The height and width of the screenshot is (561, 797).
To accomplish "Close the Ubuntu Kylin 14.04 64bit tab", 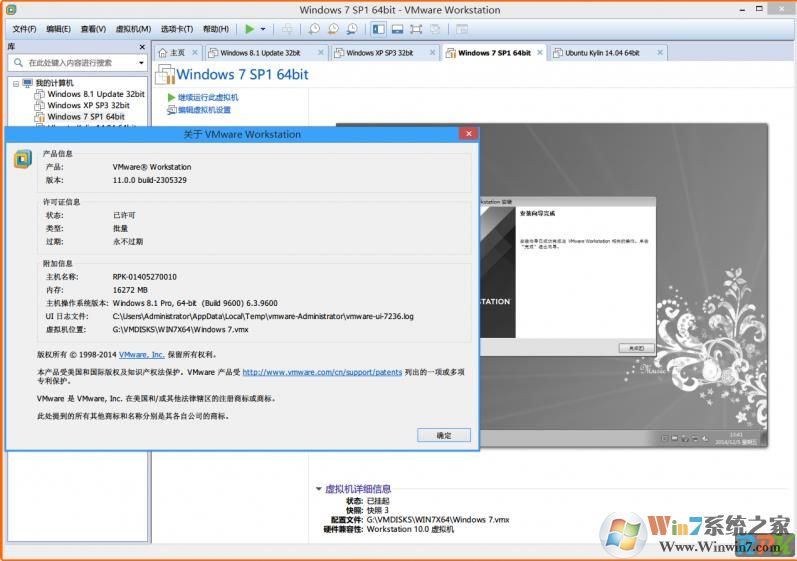I will (x=660, y=52).
